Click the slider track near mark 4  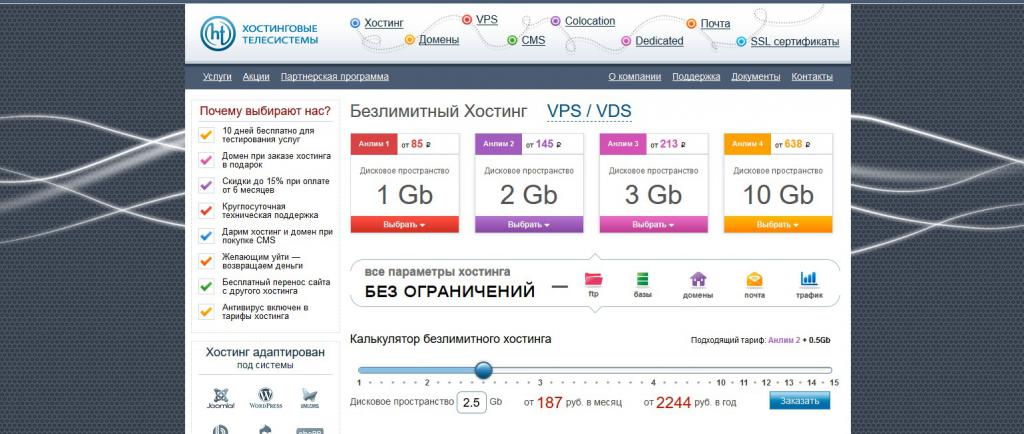(x=653, y=370)
